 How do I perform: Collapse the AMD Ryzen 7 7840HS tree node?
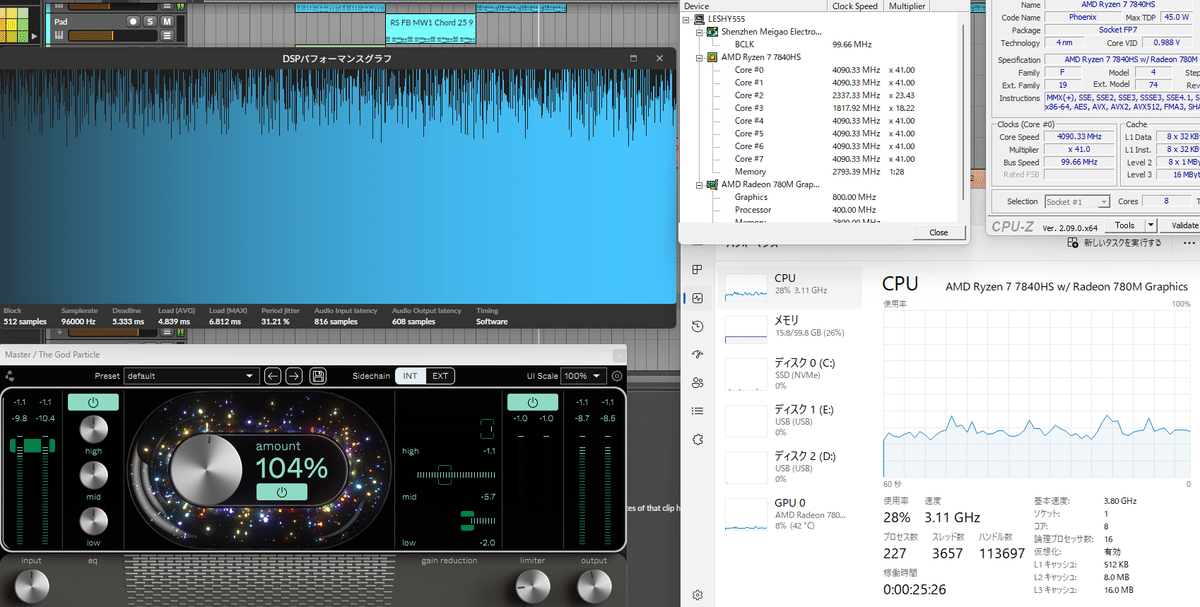tap(699, 57)
